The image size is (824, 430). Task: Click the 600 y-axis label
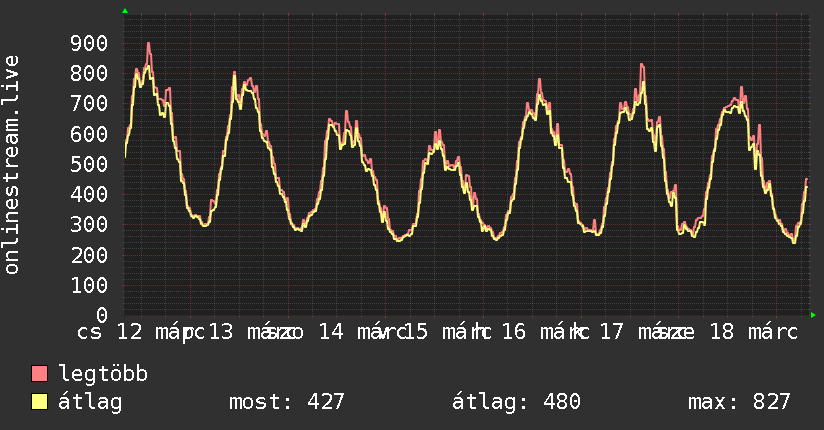[89, 134]
